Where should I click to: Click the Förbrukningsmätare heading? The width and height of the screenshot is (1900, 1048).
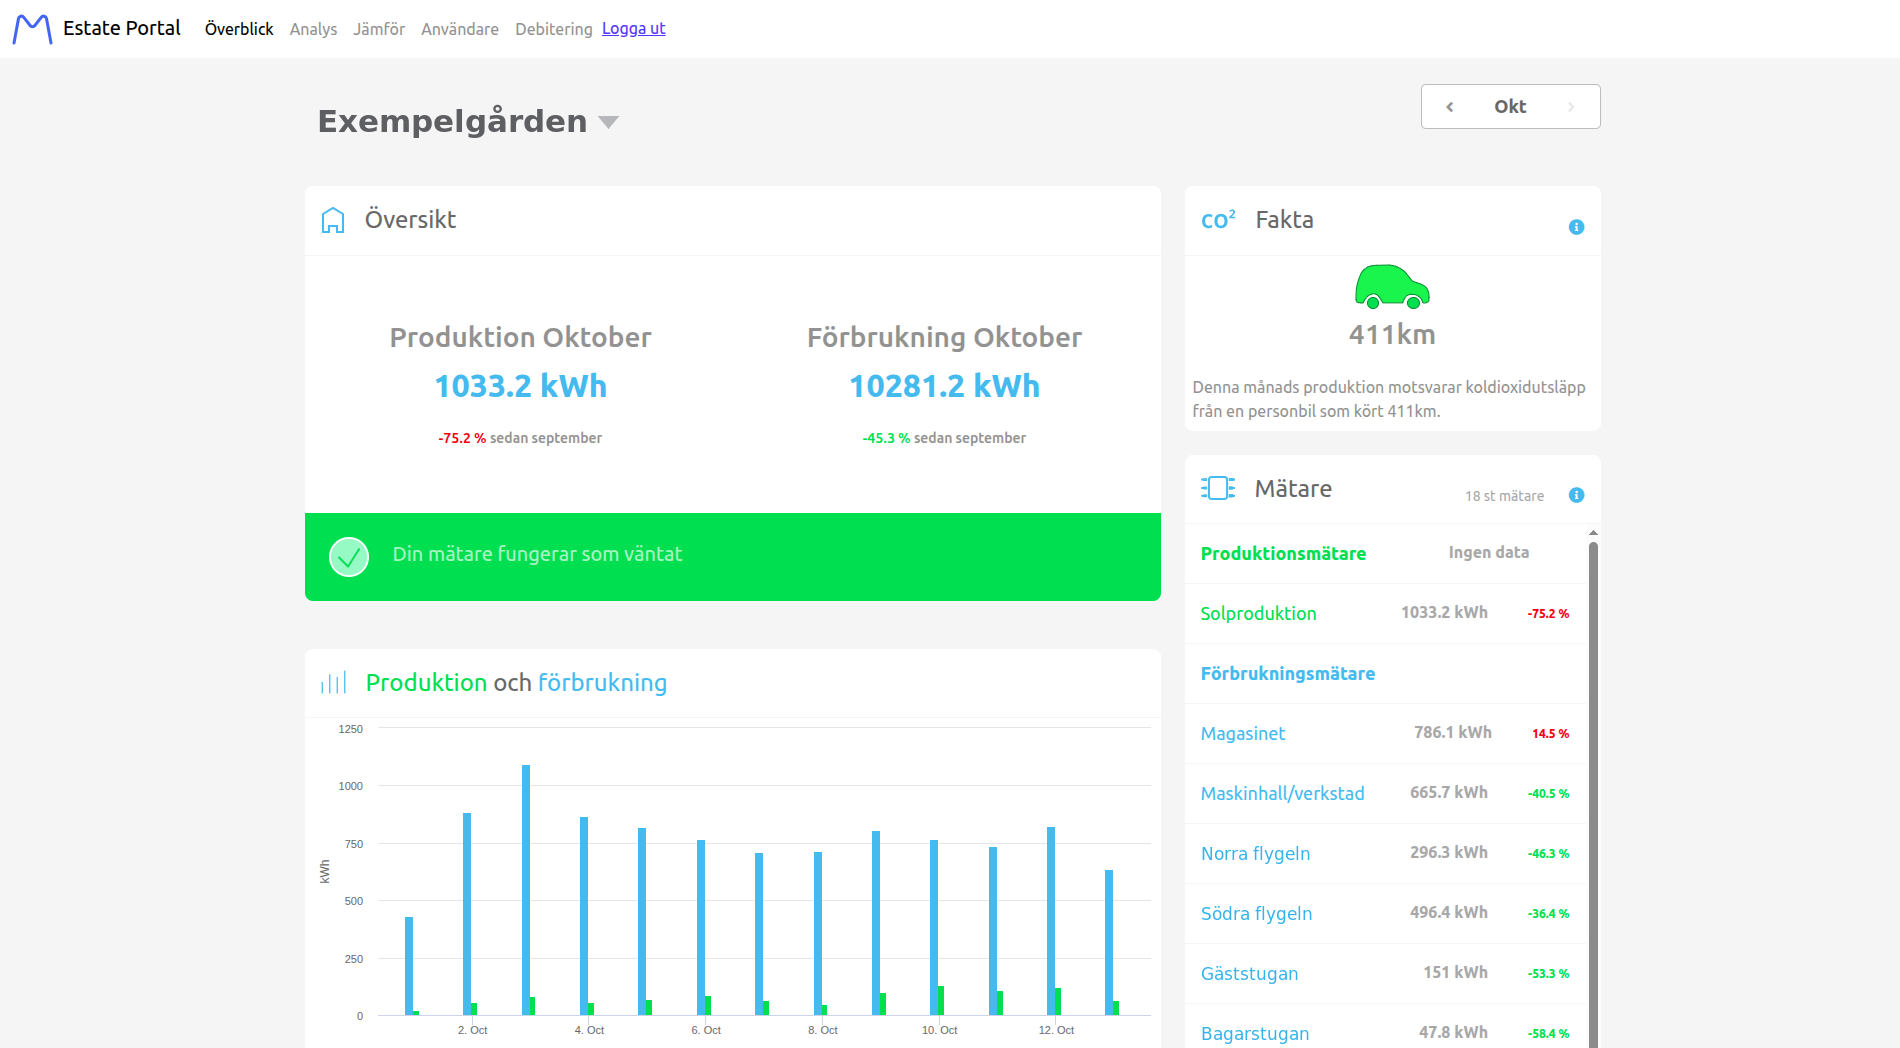tap(1288, 673)
